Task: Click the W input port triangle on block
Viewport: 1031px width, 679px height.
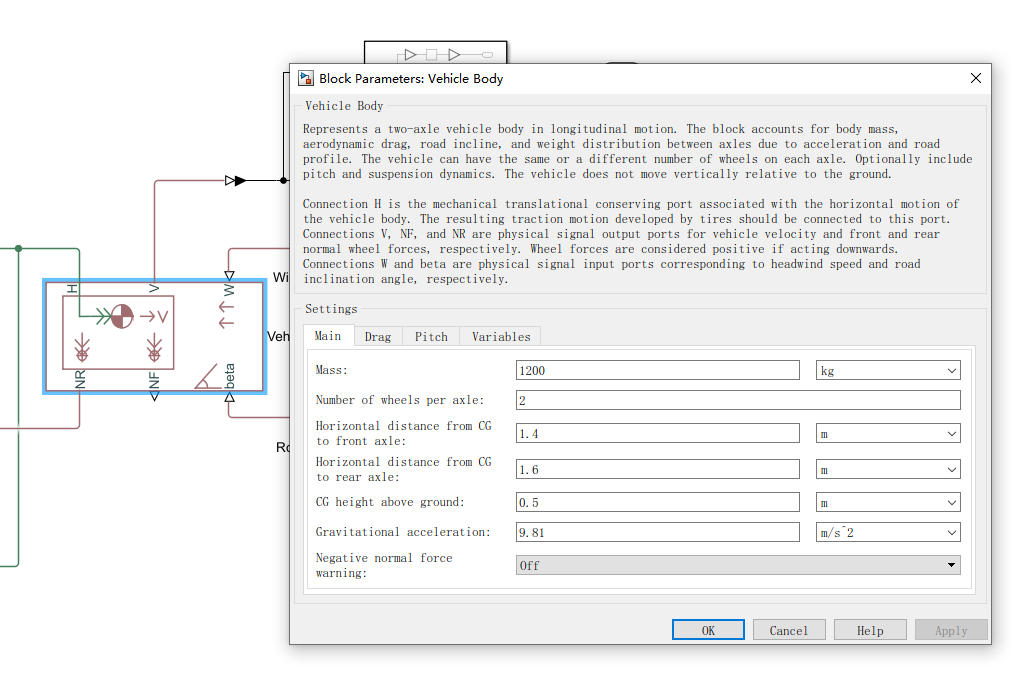Action: click(x=229, y=275)
